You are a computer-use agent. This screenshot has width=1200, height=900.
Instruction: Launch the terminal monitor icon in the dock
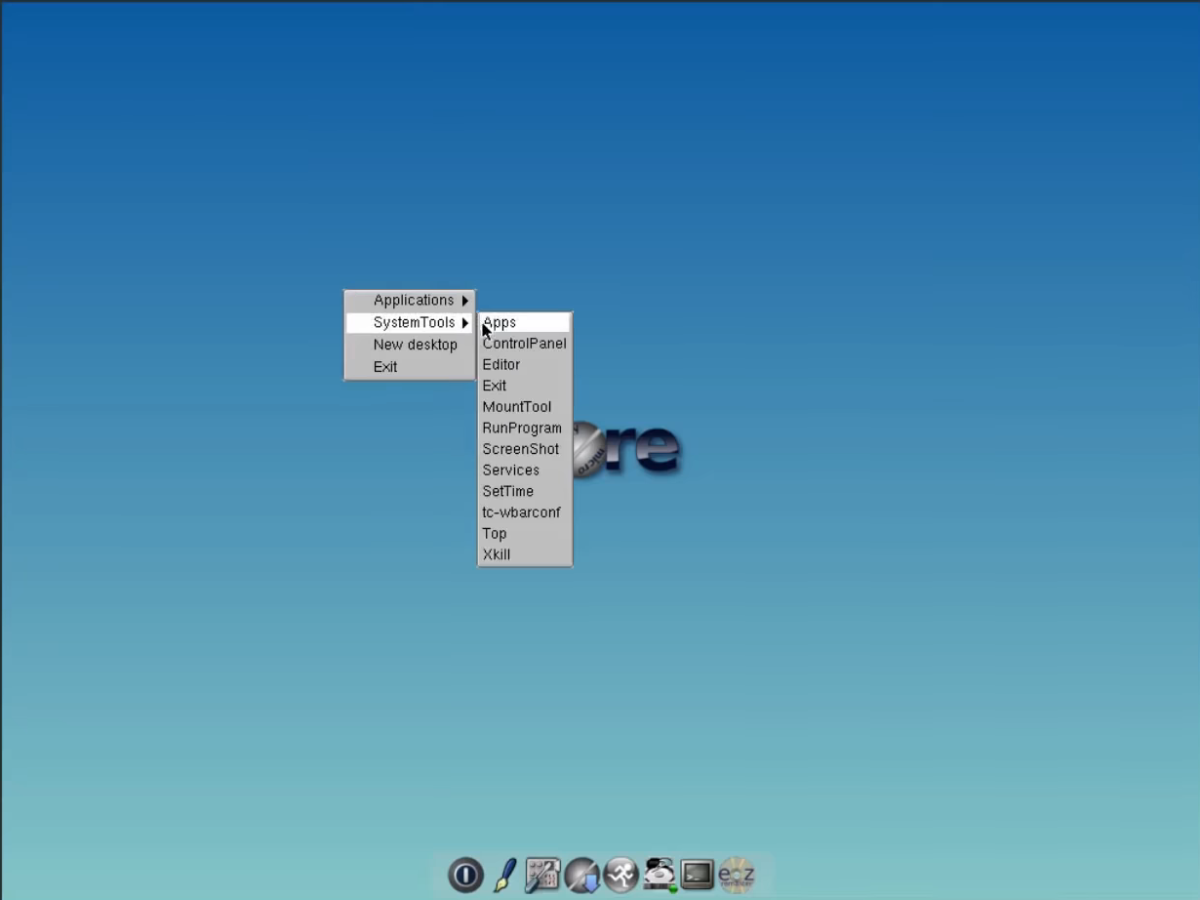tap(697, 875)
